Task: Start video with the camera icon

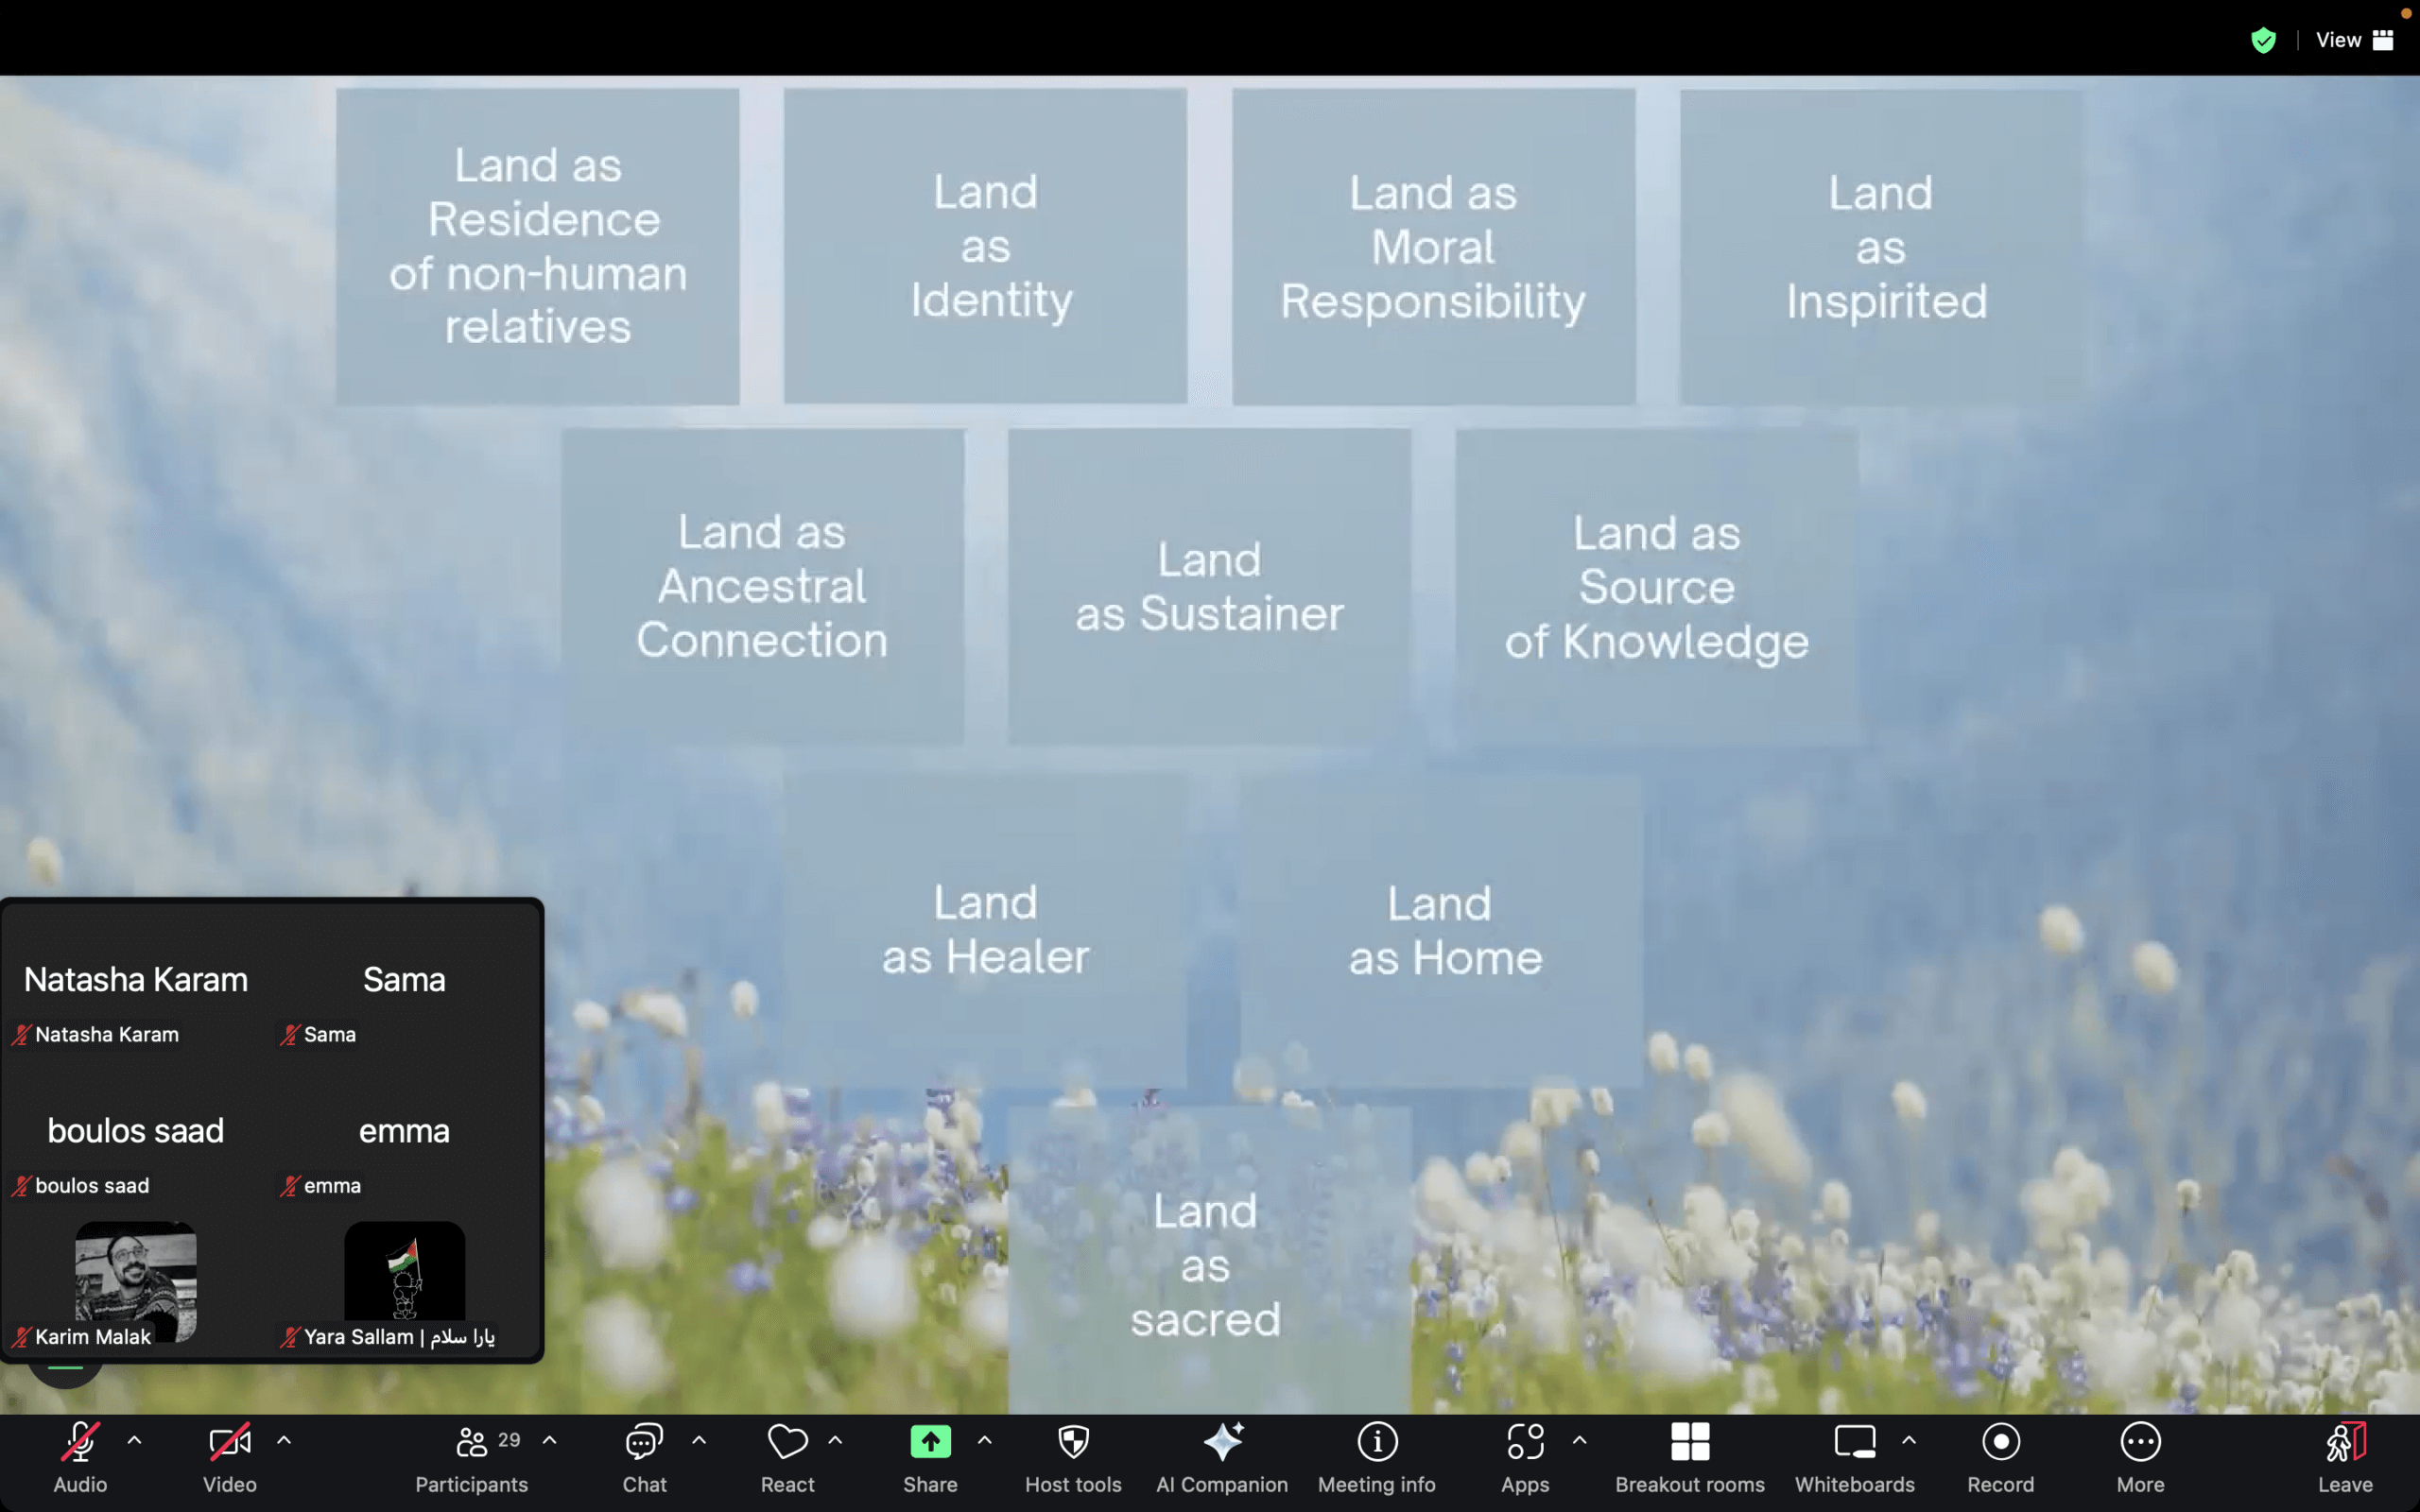Action: tap(228, 1443)
